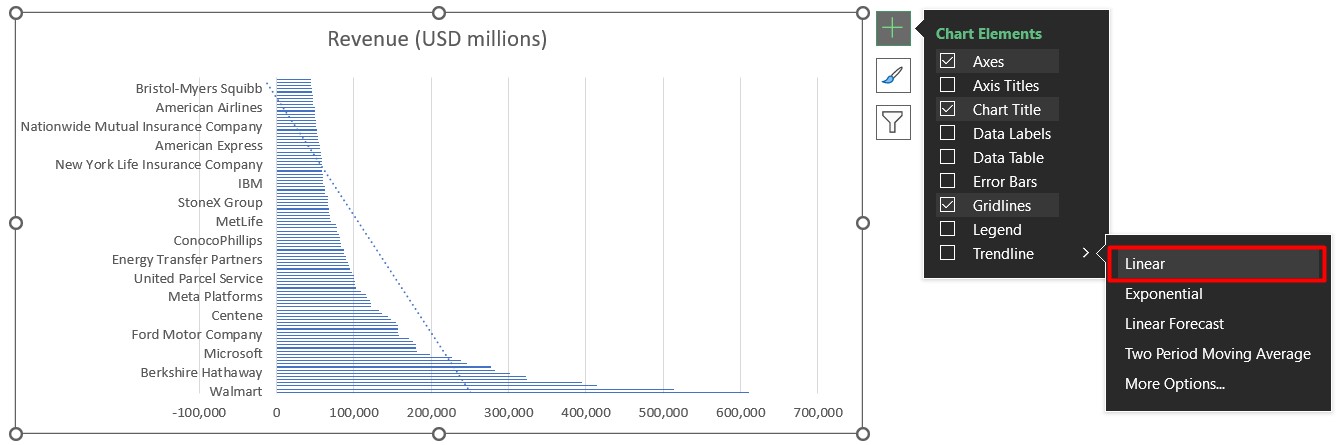Choose the Exponential trendline option
1343x445 pixels.
tap(1163, 294)
